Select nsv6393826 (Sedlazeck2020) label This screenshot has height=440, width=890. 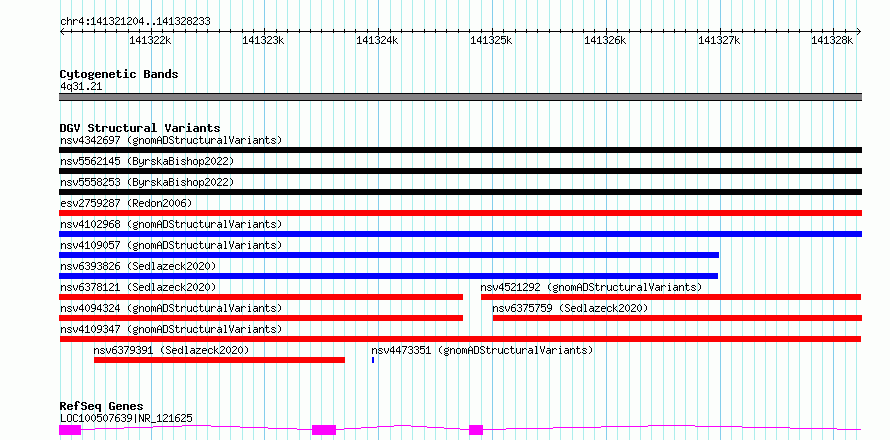tap(138, 266)
